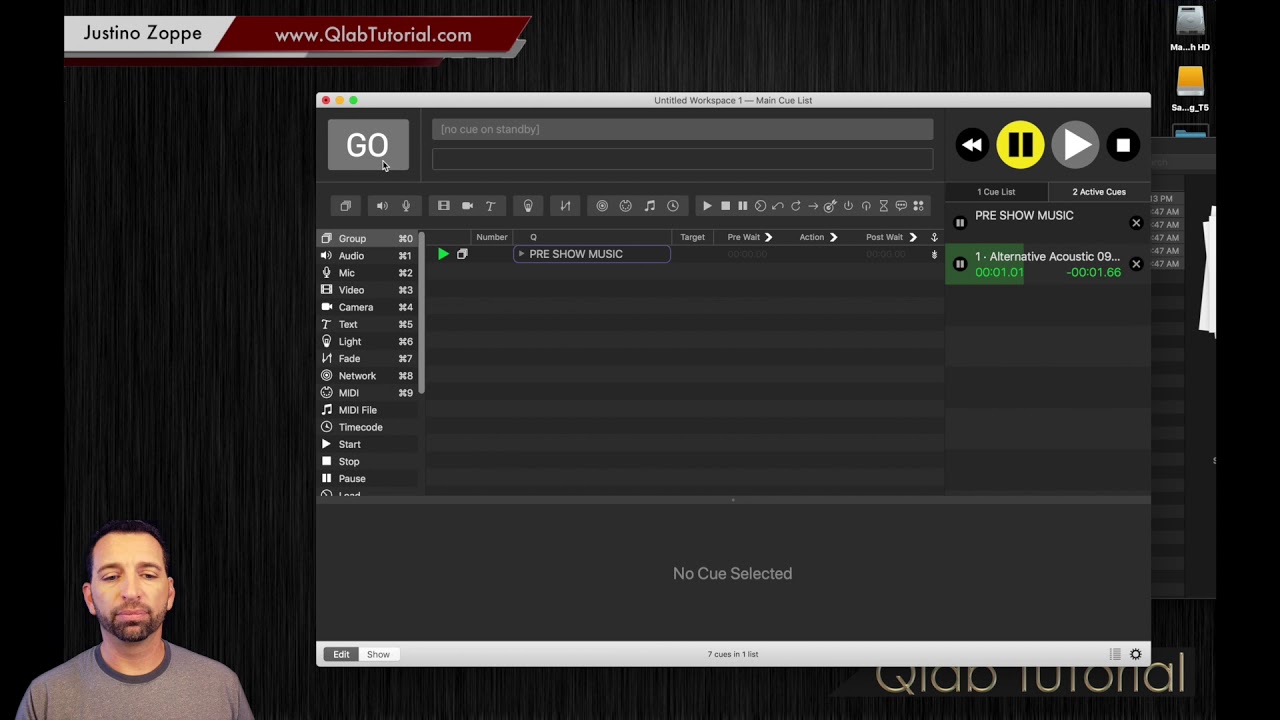This screenshot has width=1280, height=720.
Task: Select Audio in the cue type sidebar
Action: point(367,256)
